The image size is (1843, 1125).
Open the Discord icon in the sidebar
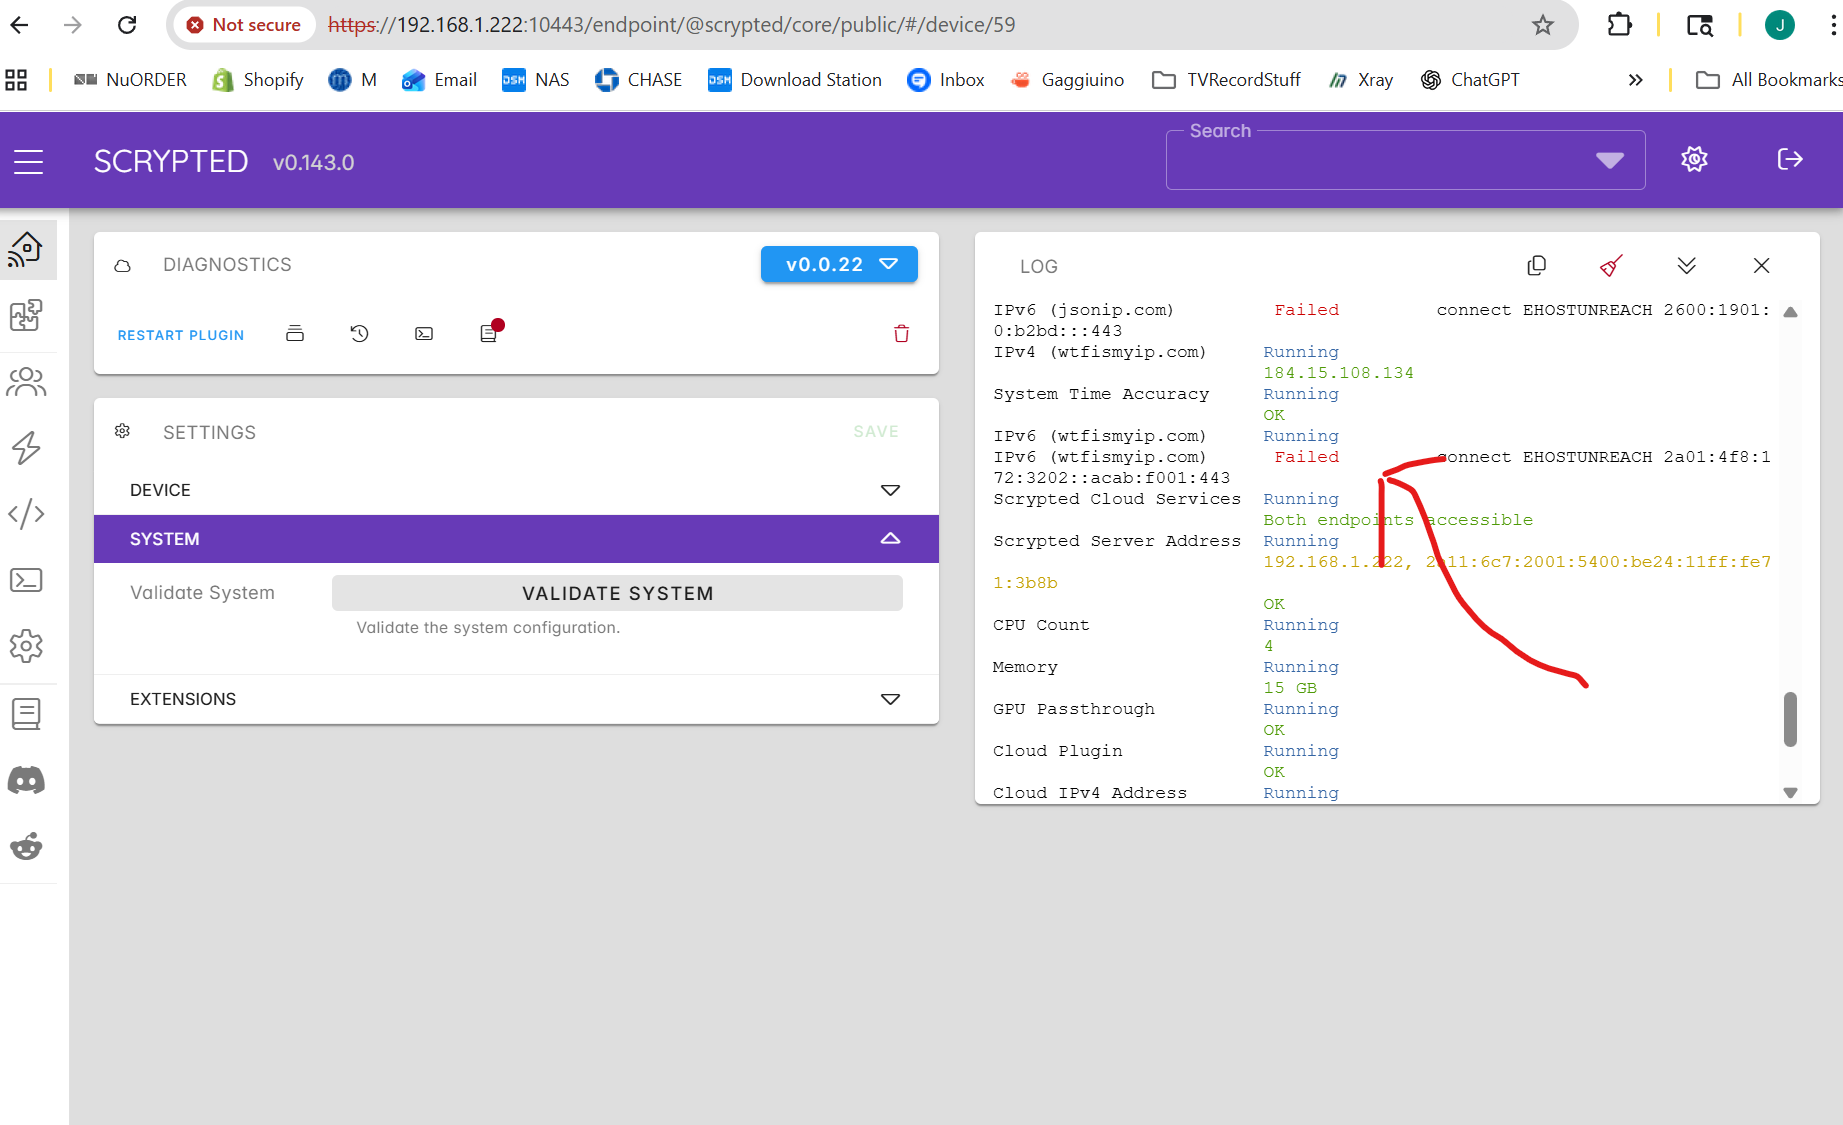(x=26, y=780)
